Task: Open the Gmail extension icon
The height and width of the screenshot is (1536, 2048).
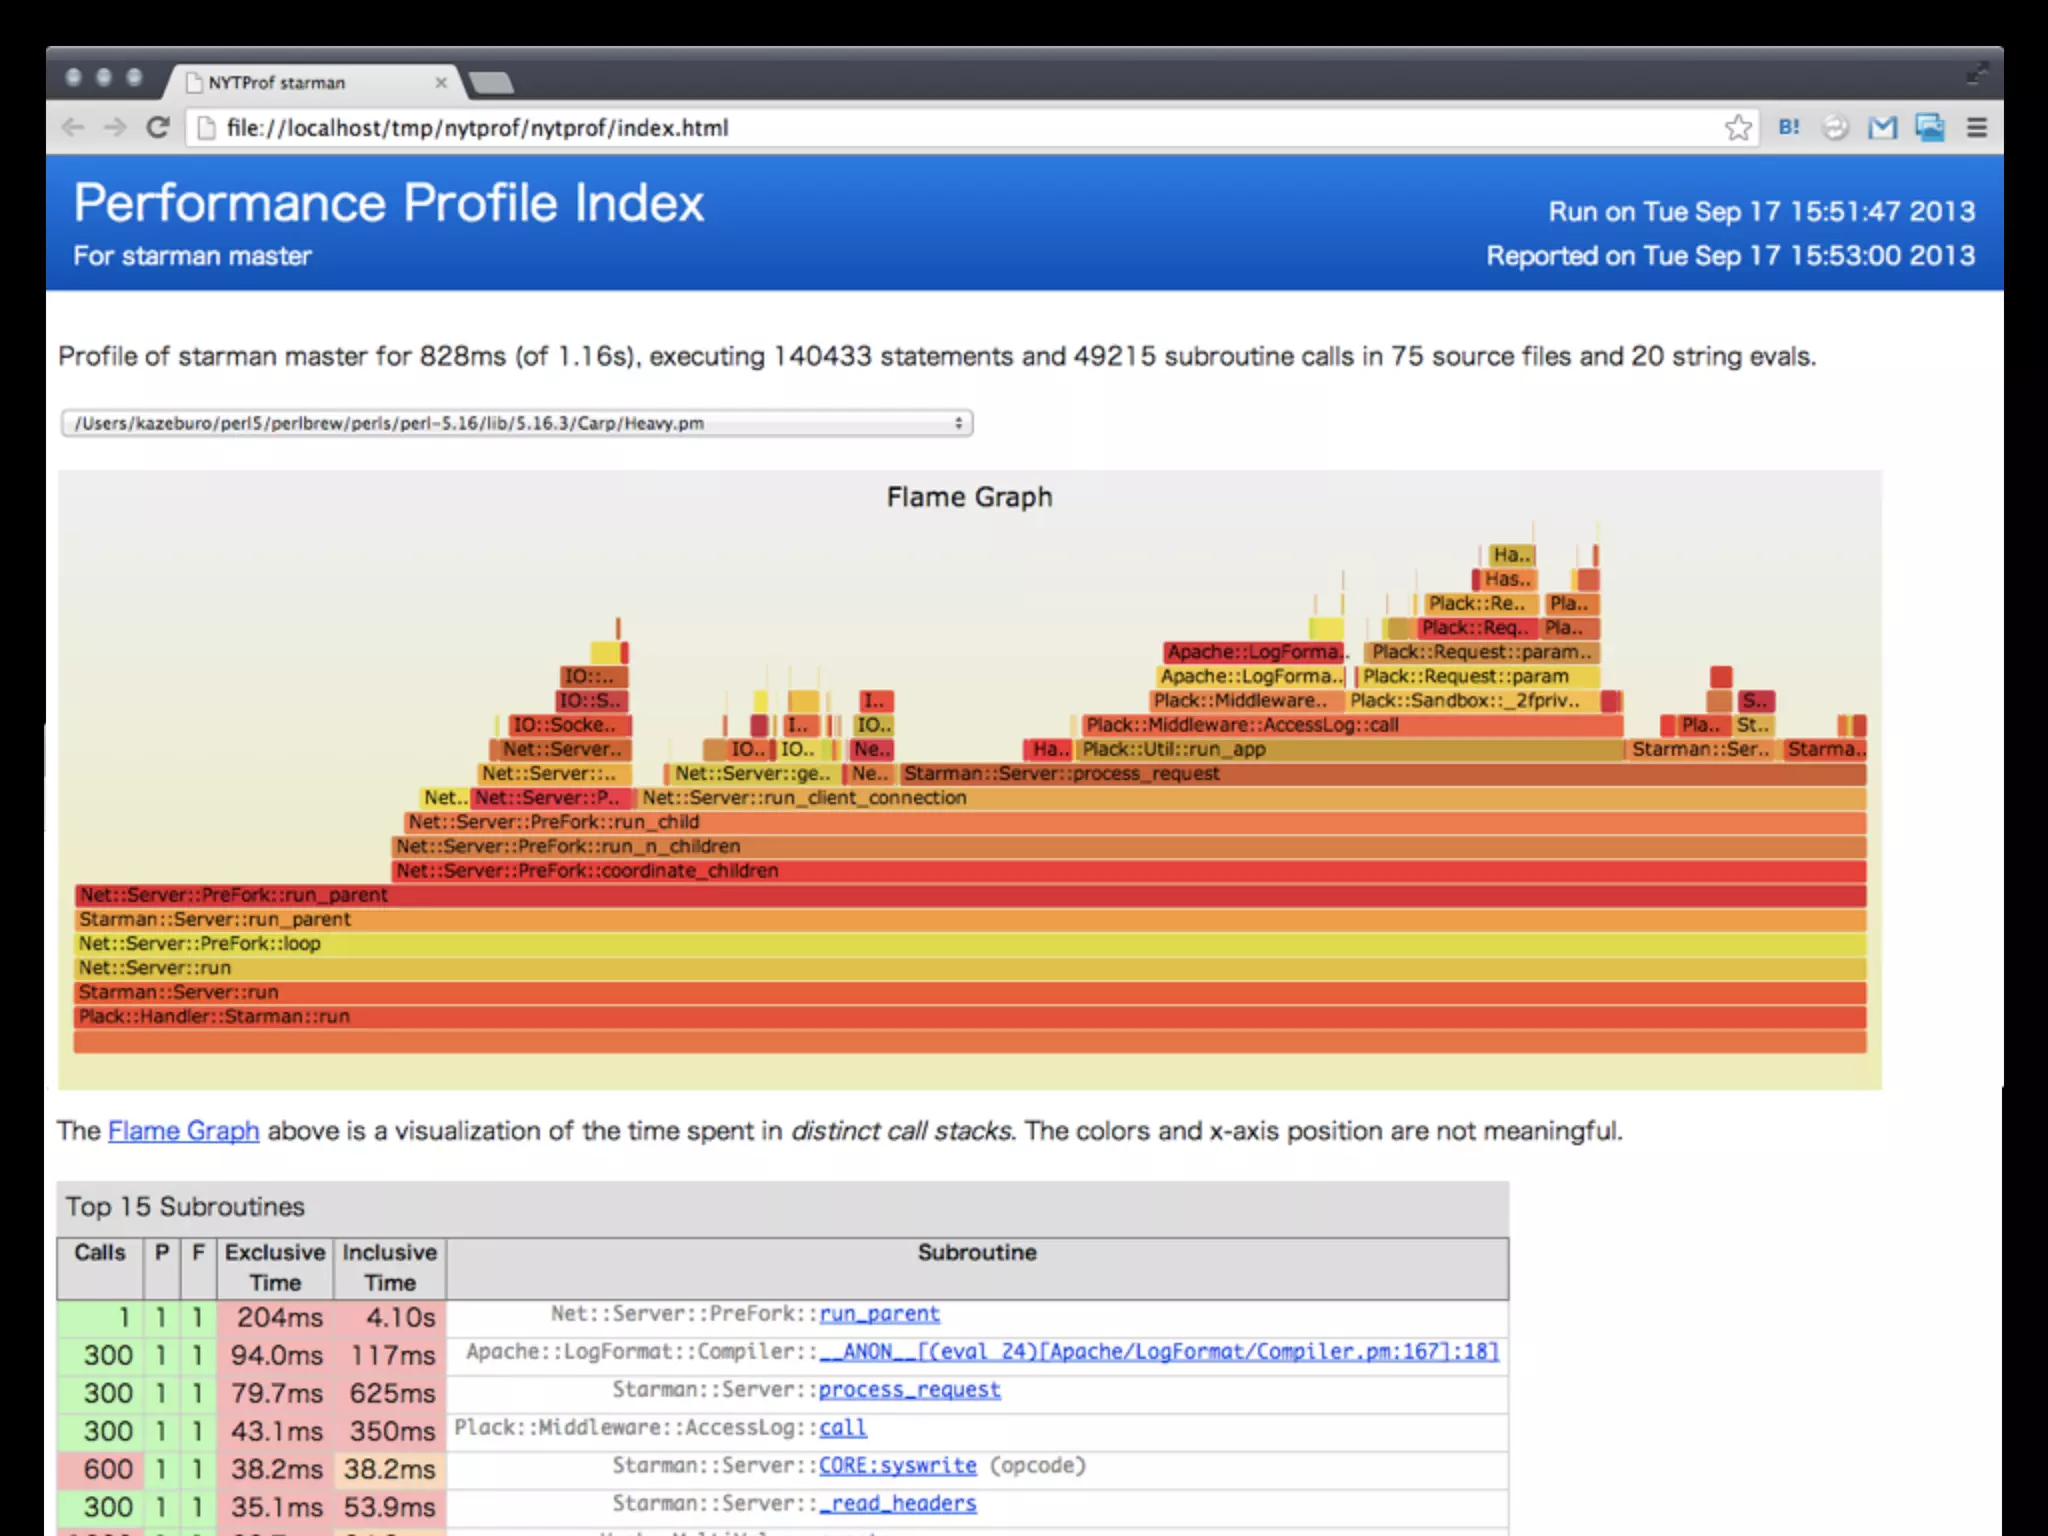Action: click(x=1882, y=127)
